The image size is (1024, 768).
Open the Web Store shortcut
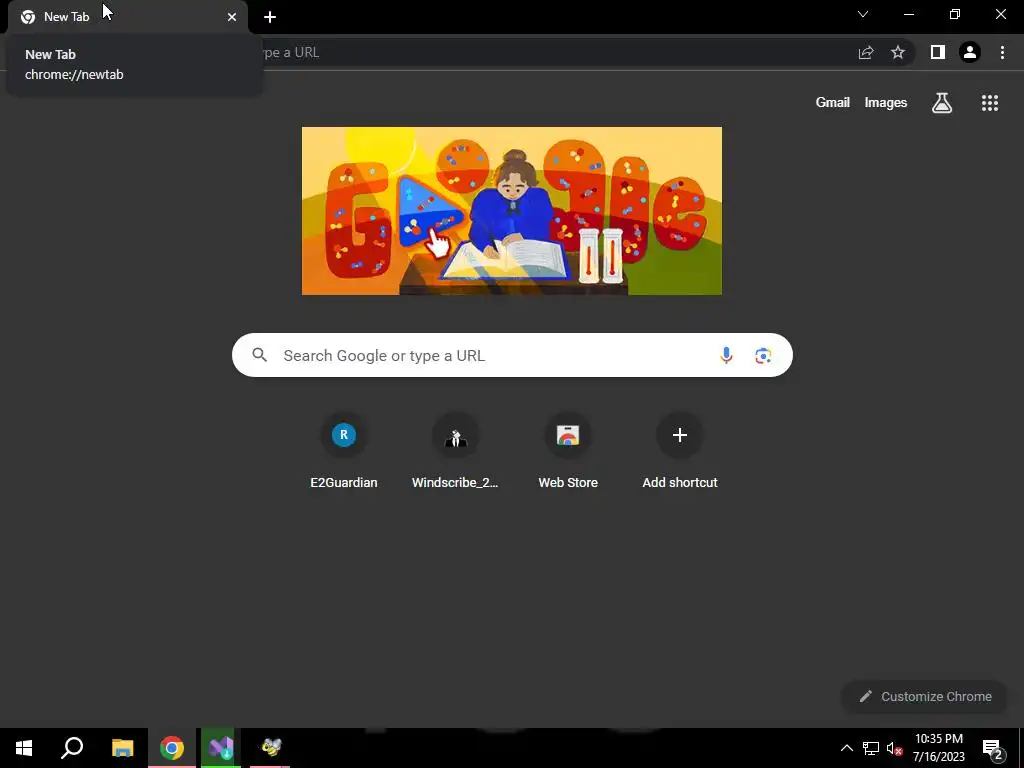568,451
